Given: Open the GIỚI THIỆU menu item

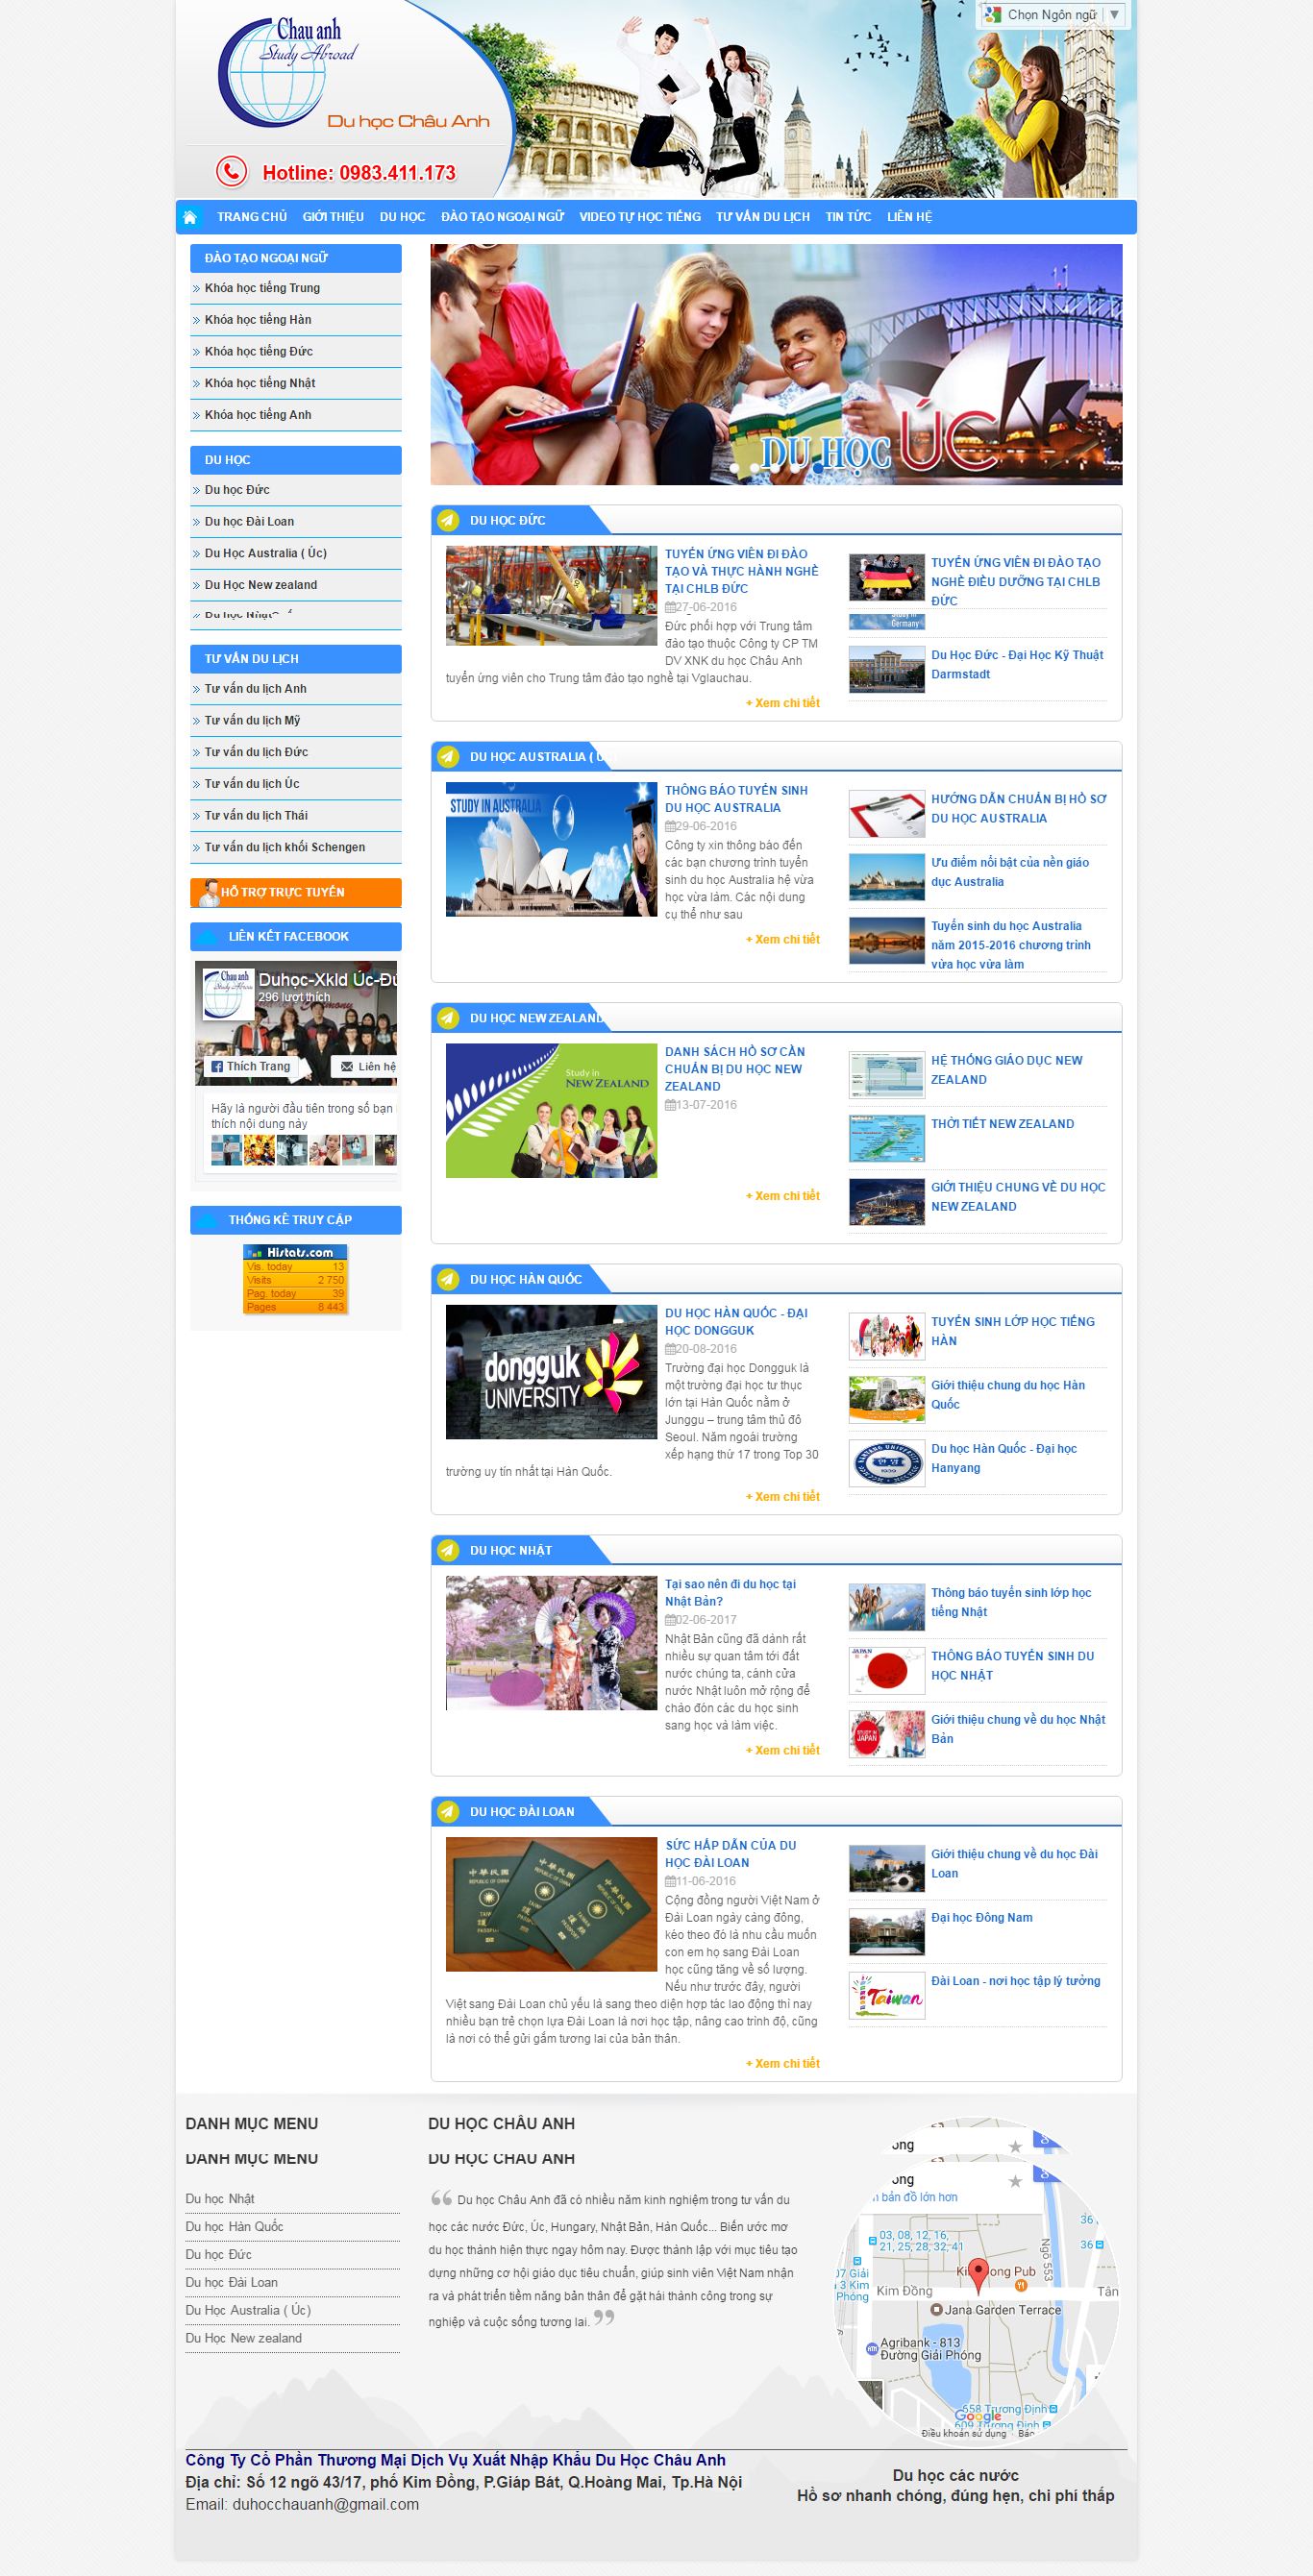Looking at the screenshot, I should point(333,217).
